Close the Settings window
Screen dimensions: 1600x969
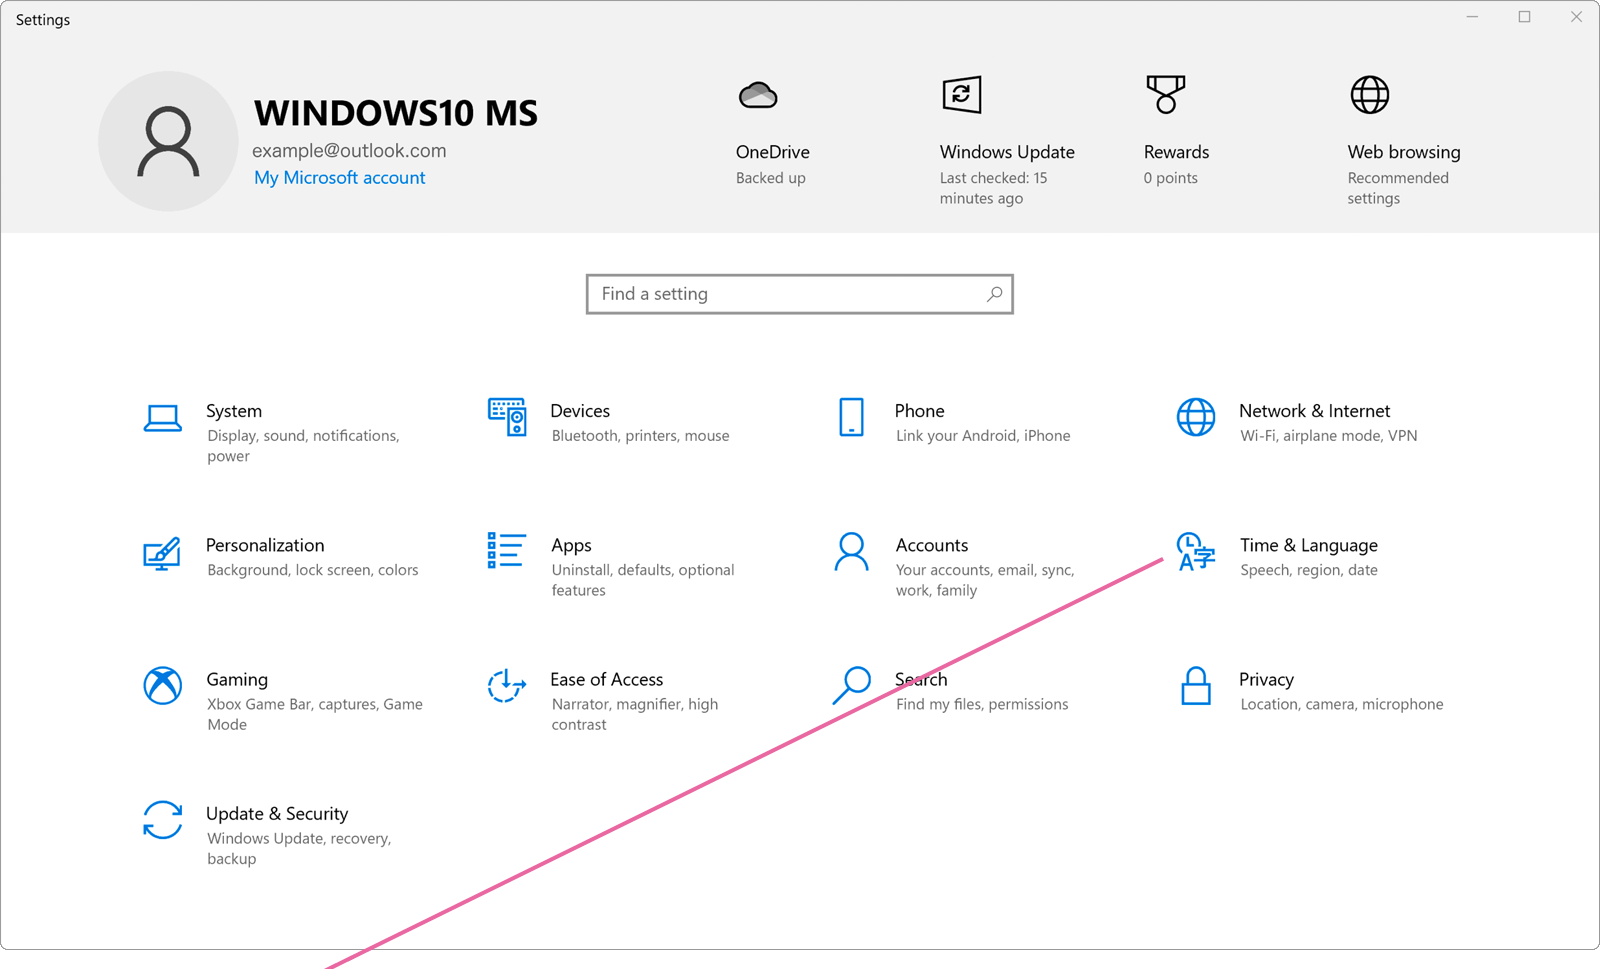(1576, 17)
